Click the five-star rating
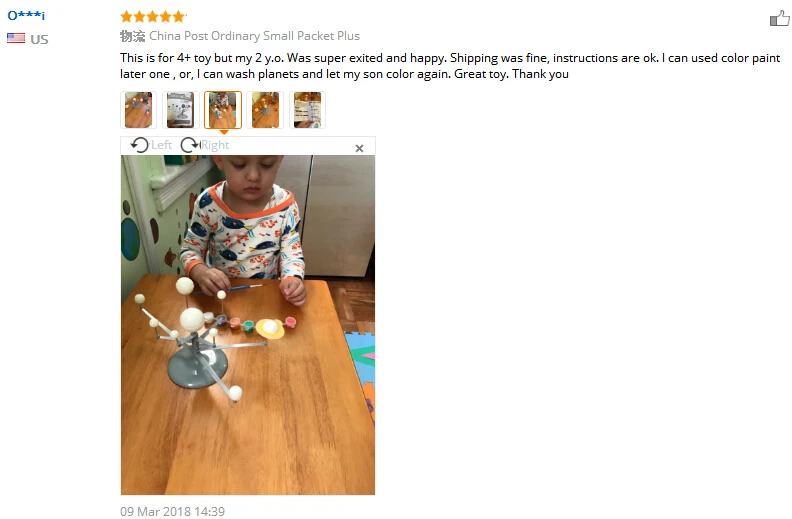 pos(153,17)
